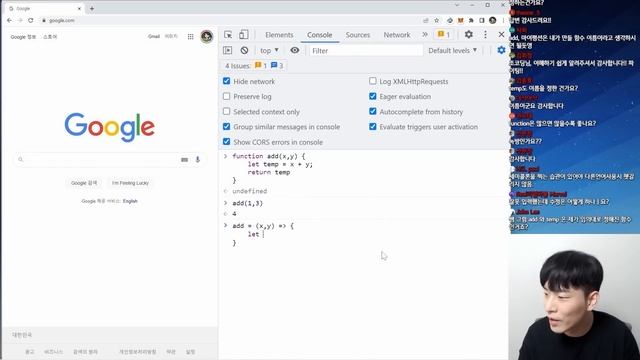The width and height of the screenshot is (640, 360).
Task: Switch to the Sources tab
Action: click(x=358, y=35)
